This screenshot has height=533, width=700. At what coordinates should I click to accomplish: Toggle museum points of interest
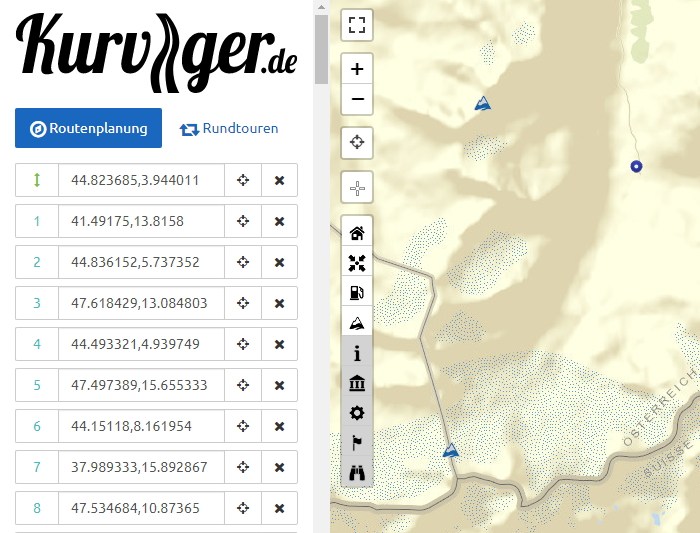click(357, 383)
